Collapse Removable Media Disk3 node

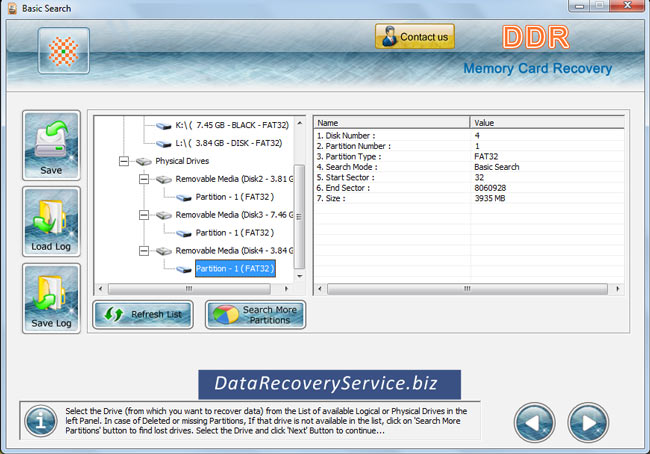144,215
